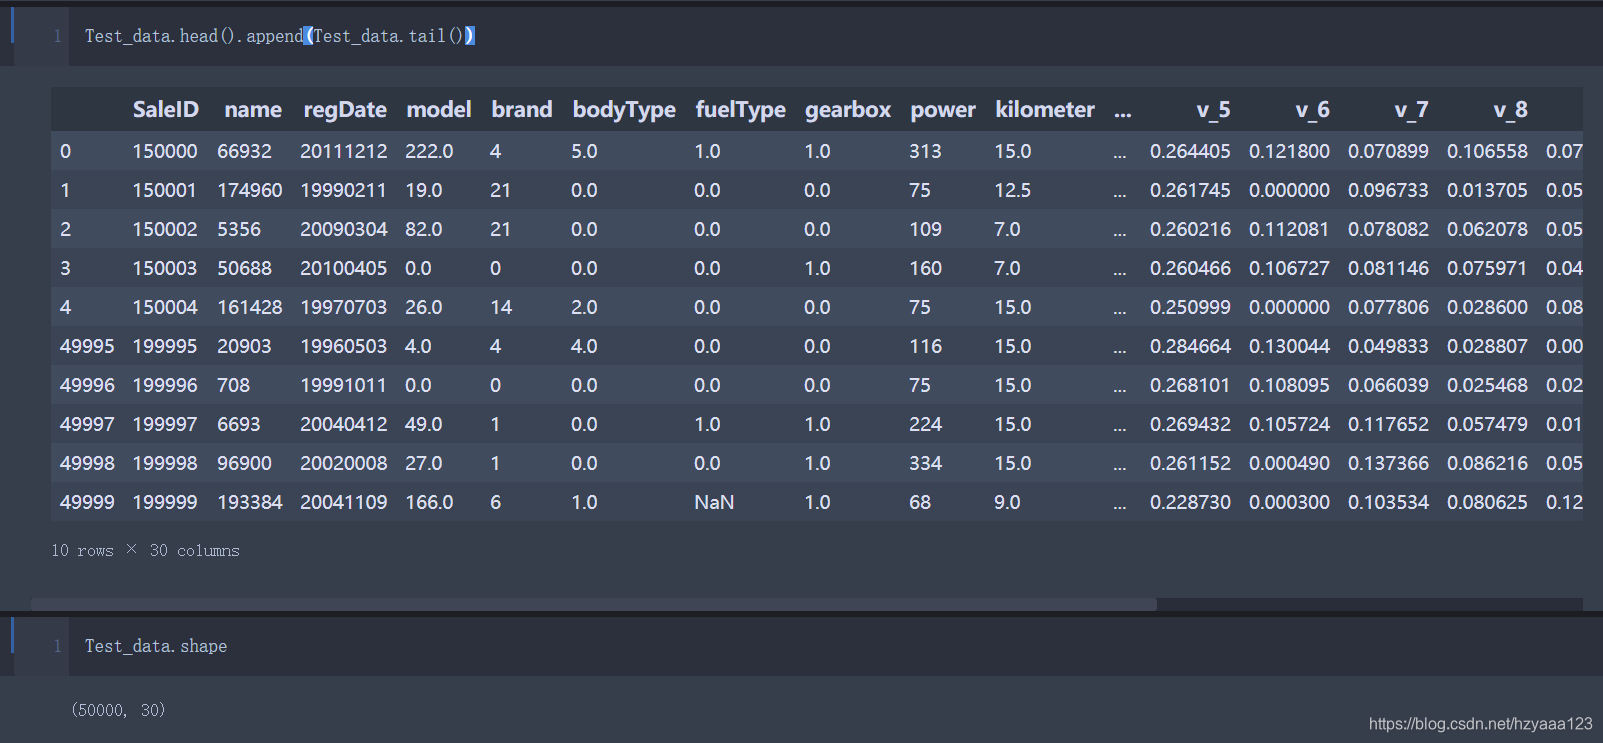This screenshot has width=1603, height=743.
Task: Select SaleID value 199996
Action: (x=165, y=385)
